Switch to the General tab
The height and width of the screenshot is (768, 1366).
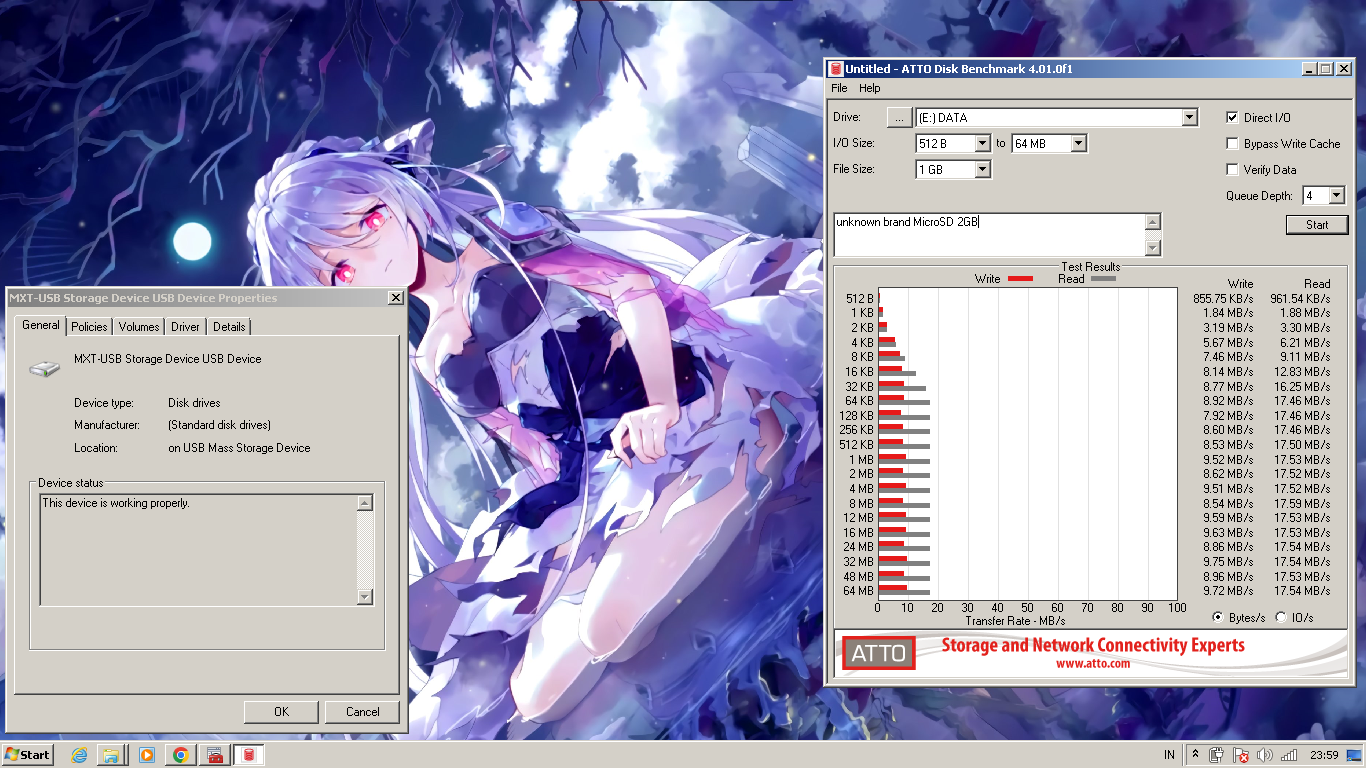point(41,325)
